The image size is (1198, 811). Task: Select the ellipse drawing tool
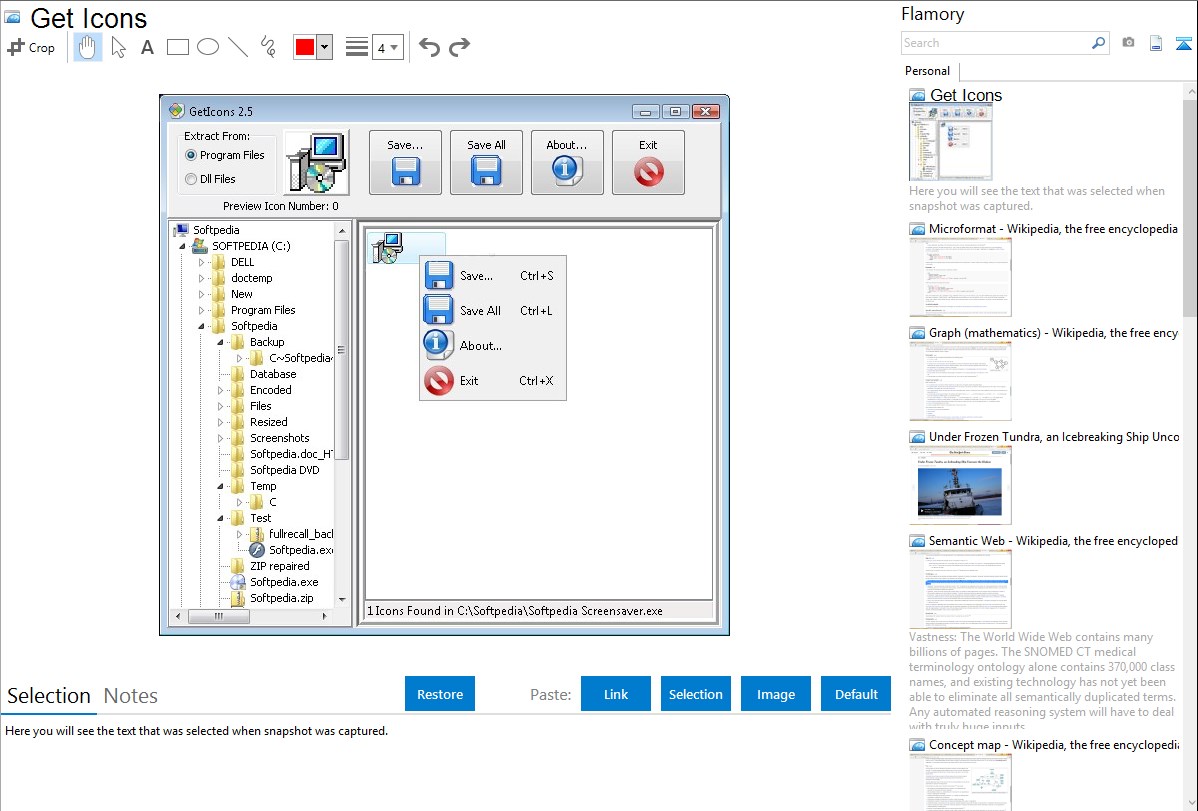coord(208,47)
